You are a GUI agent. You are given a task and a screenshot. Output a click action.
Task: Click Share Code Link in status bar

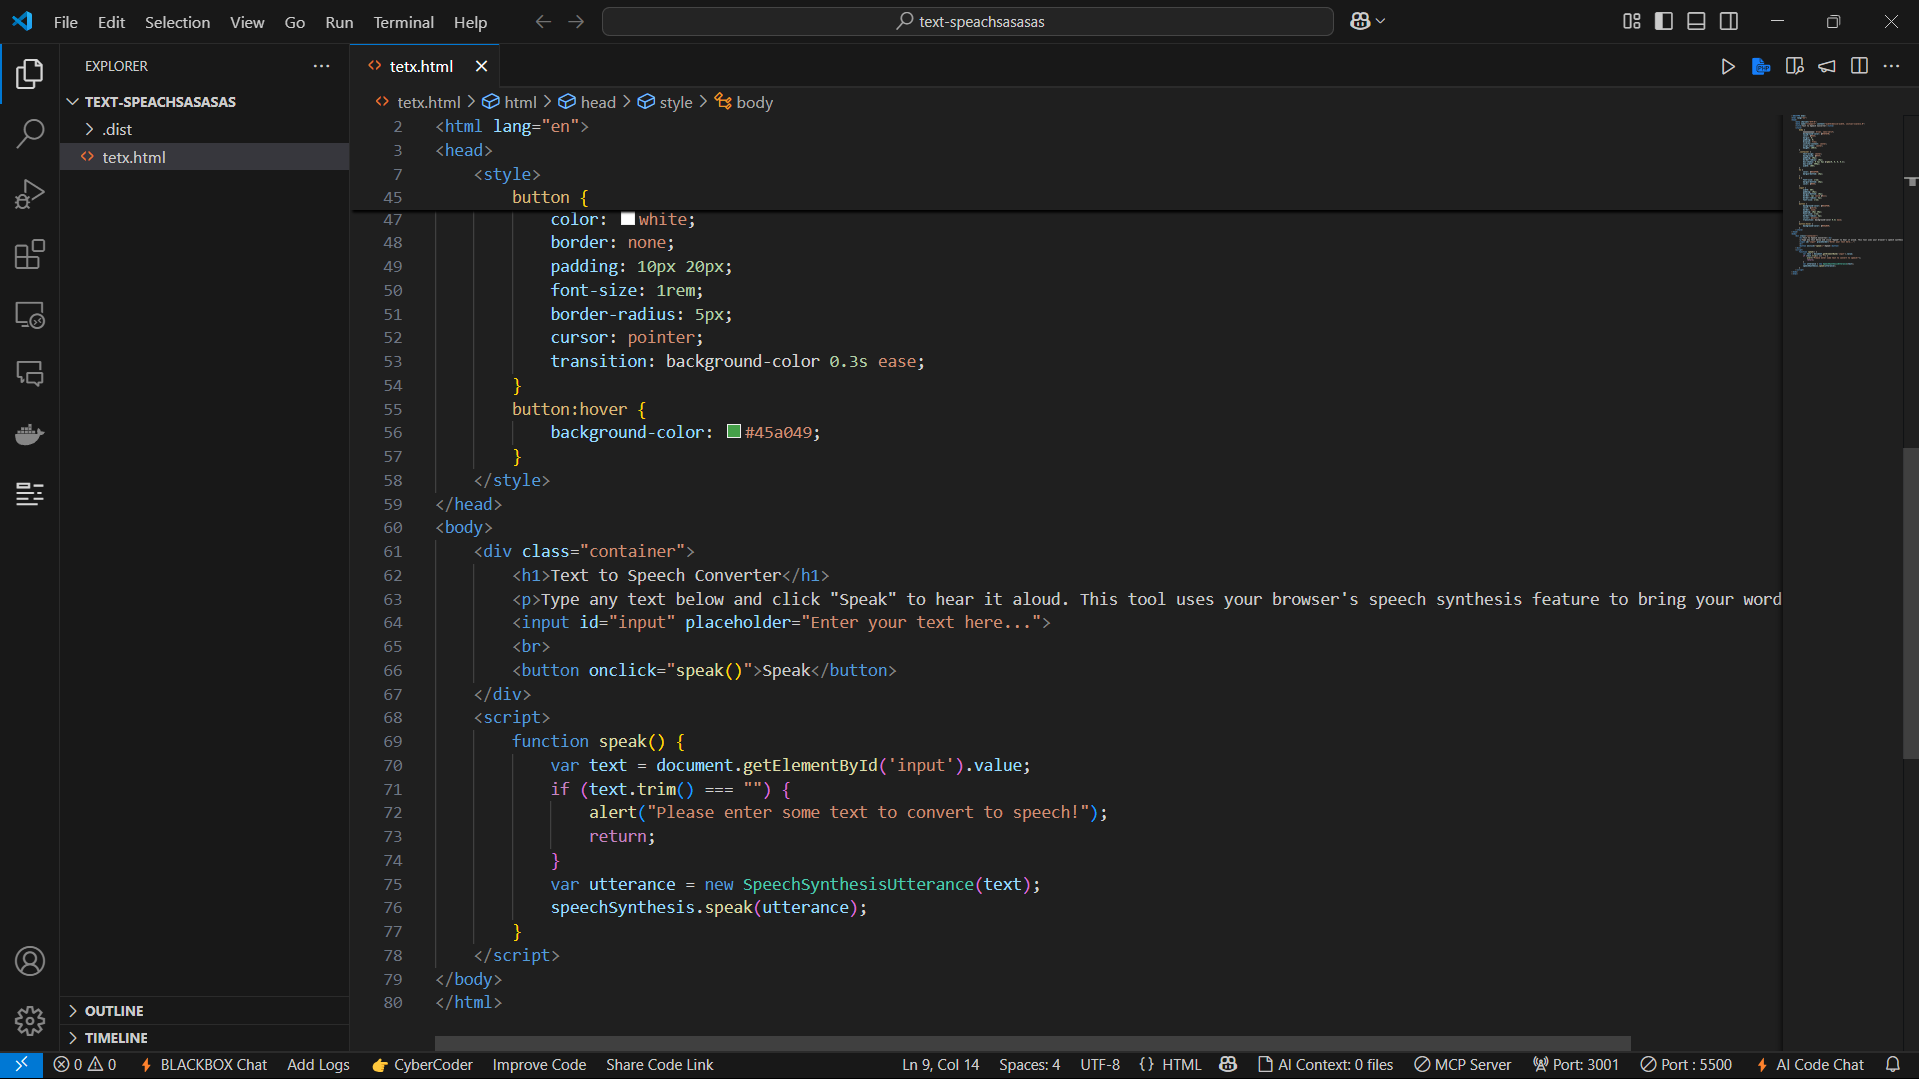pos(659,1065)
